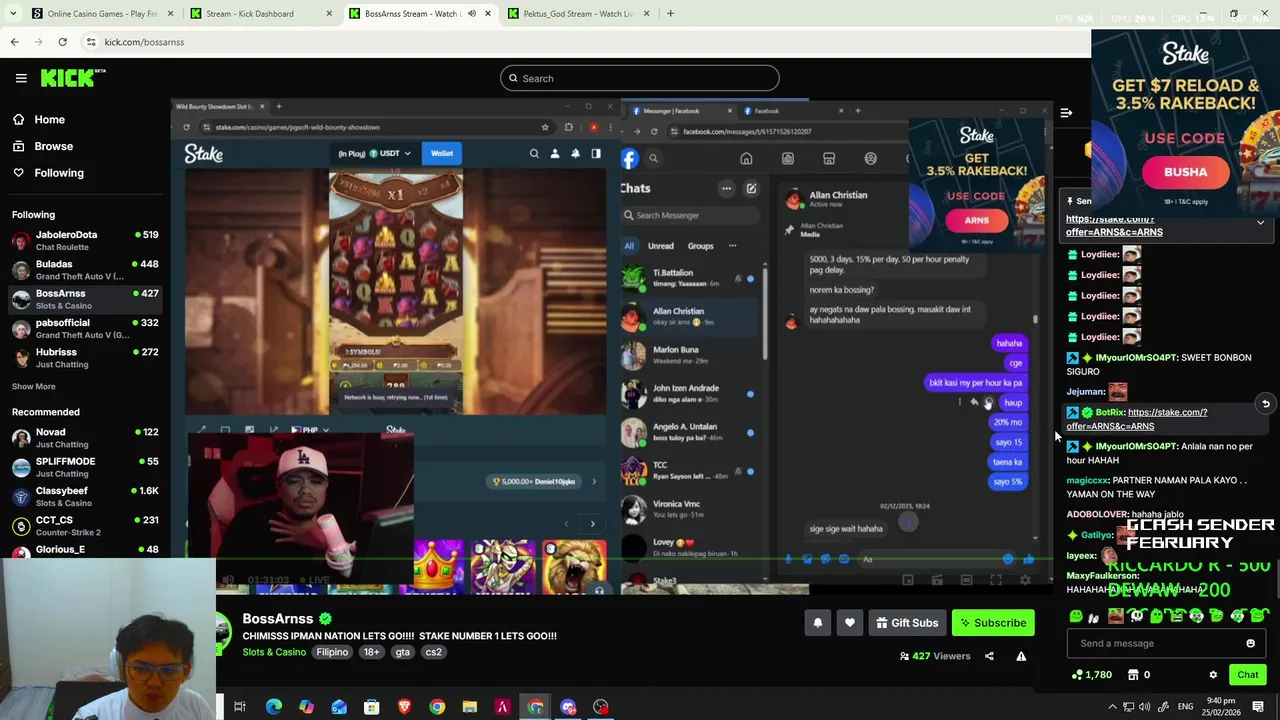The width and height of the screenshot is (1280, 720).
Task: View channel points 1,780
Action: tap(1091, 675)
